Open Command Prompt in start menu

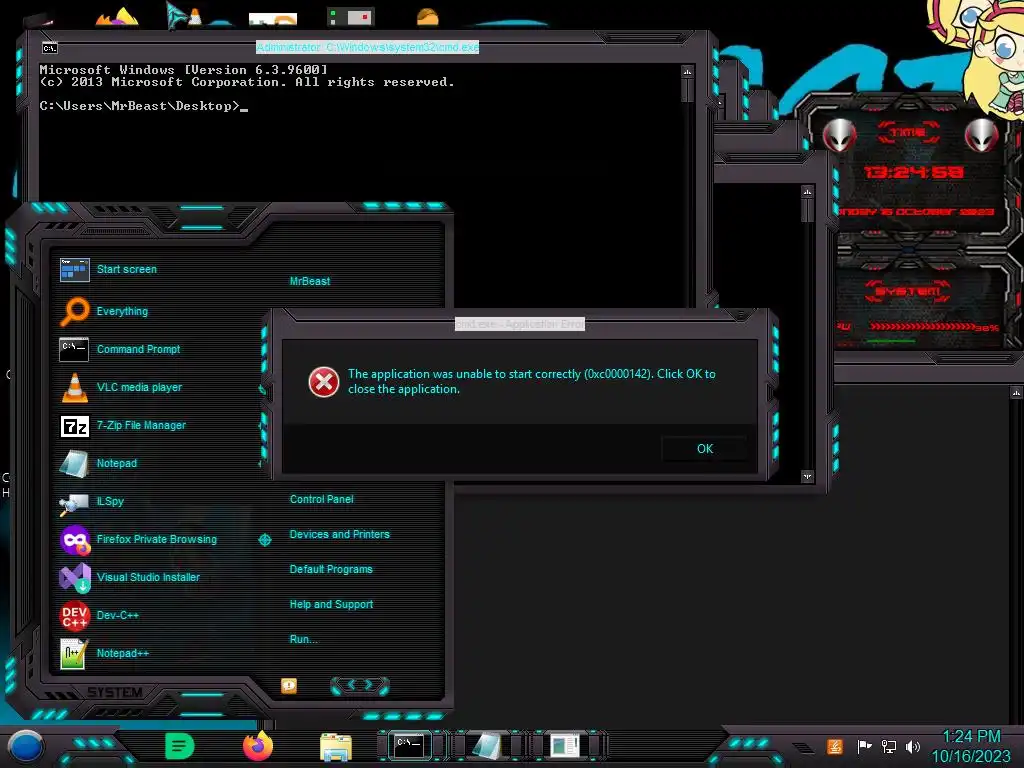click(120, 349)
